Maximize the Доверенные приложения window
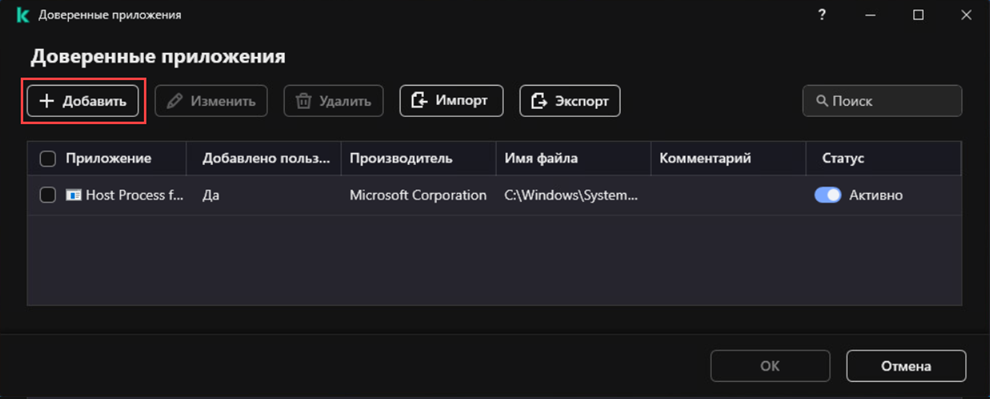Screen dimensions: 990x399 [x=919, y=15]
